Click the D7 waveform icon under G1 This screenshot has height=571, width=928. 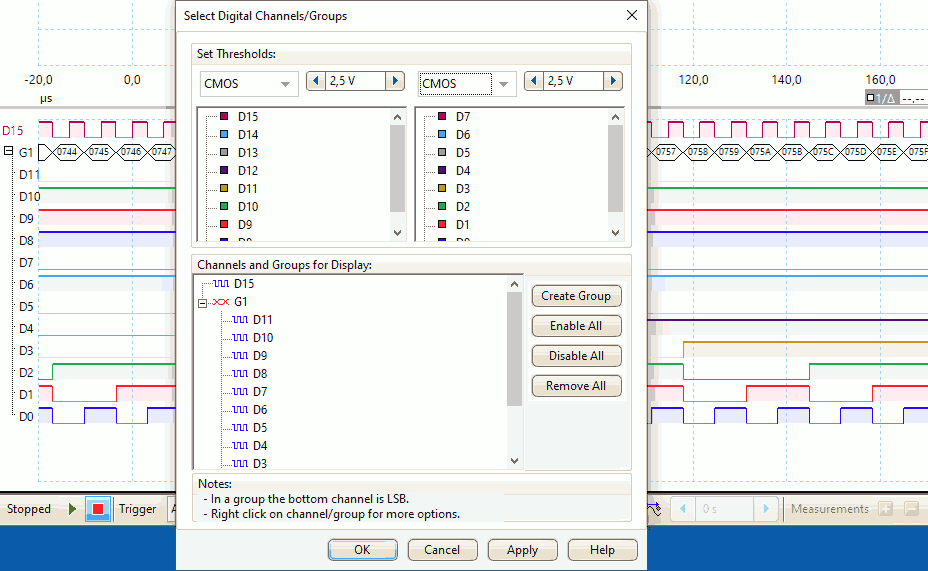pos(240,392)
